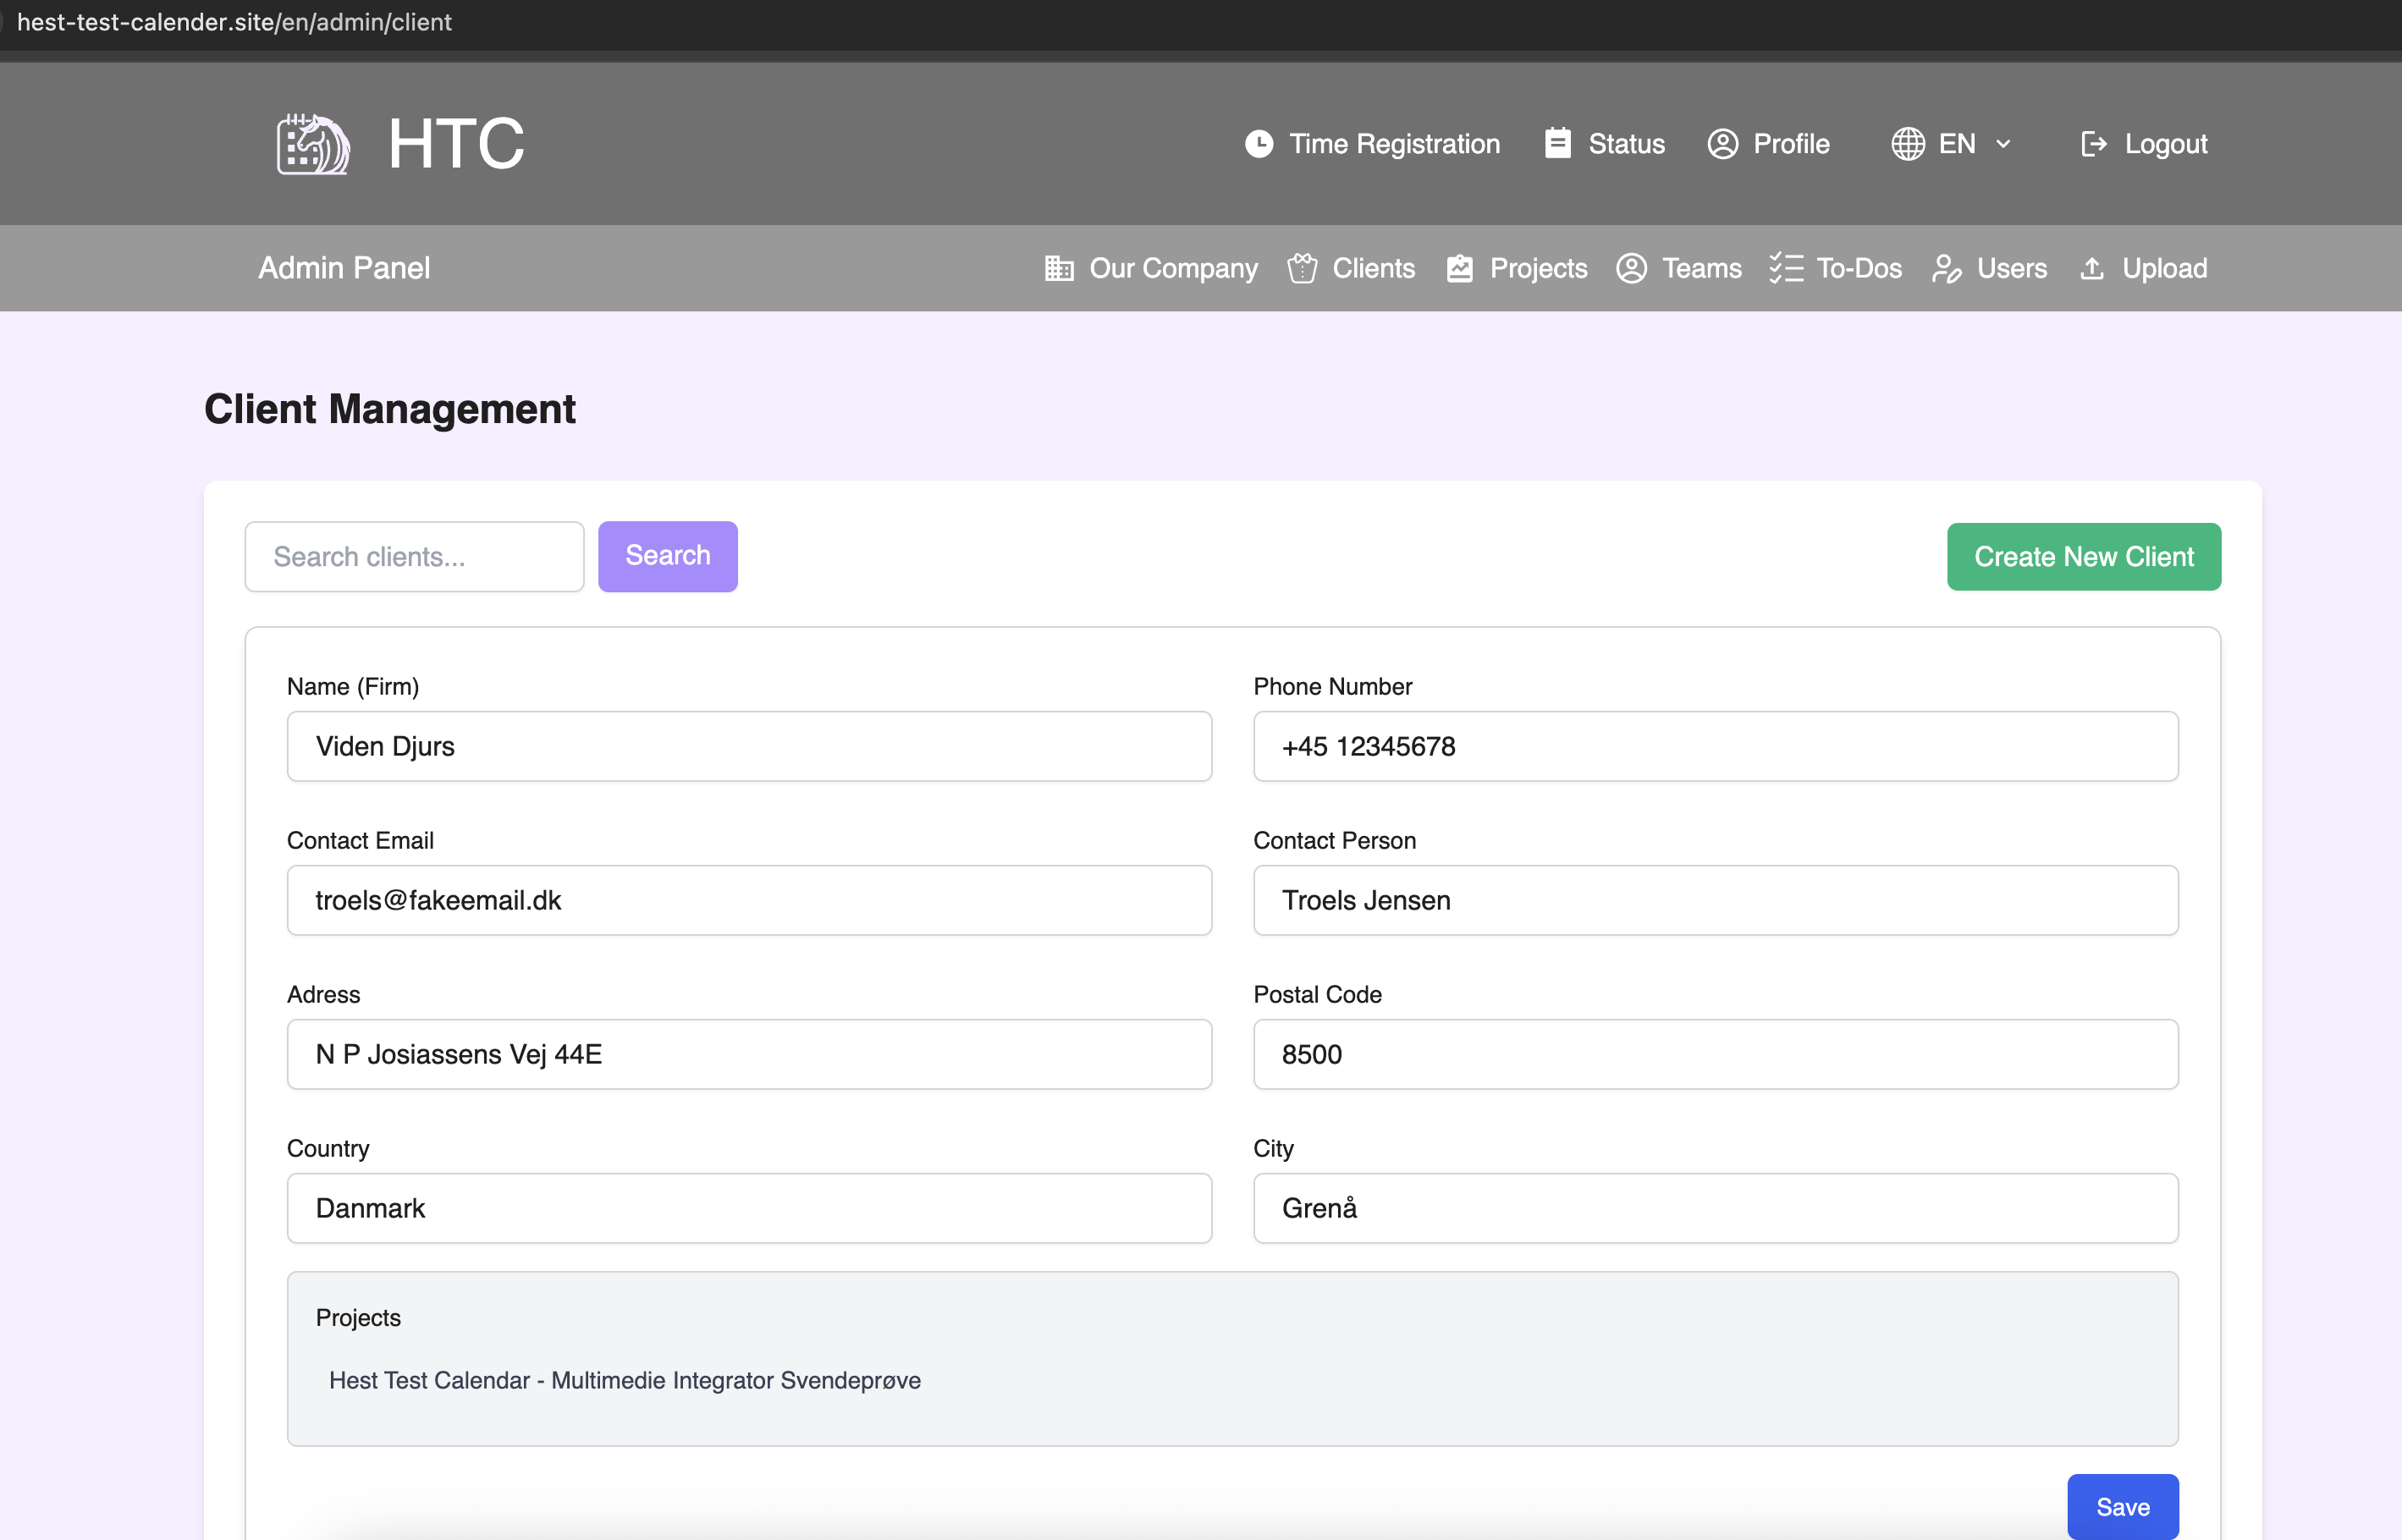Click the To-Dos checklist icon

click(x=1786, y=268)
